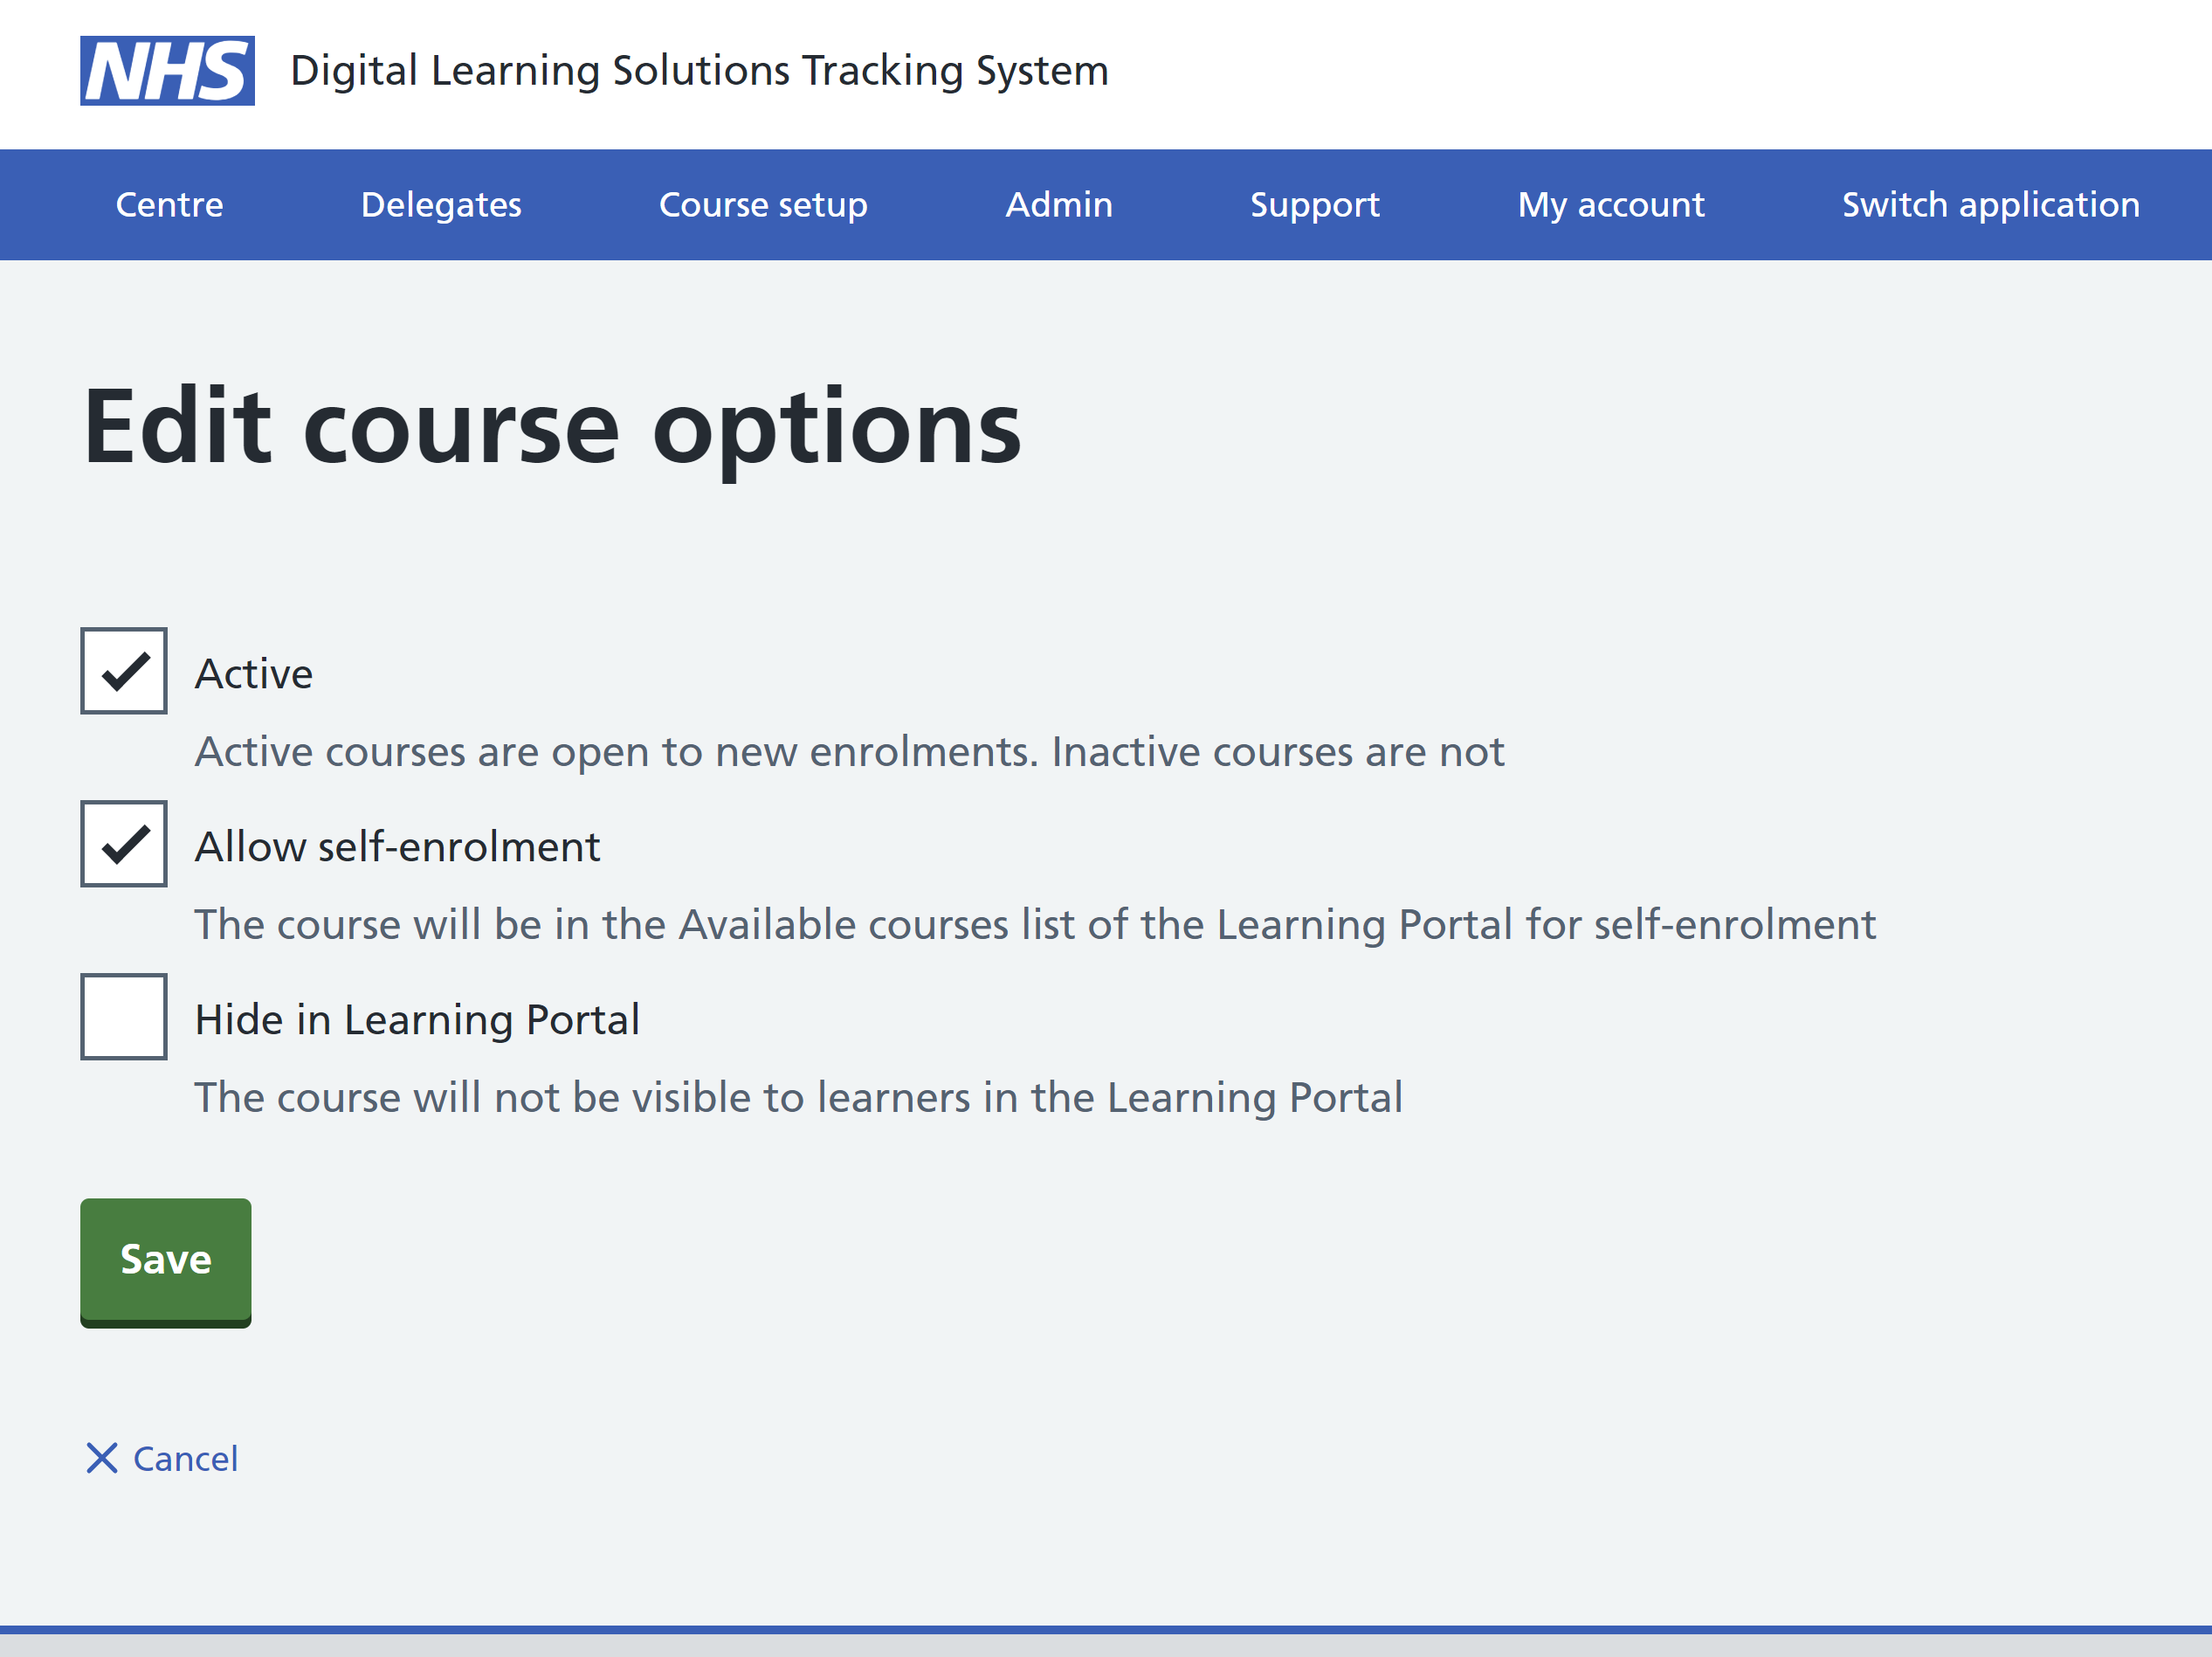This screenshot has width=2212, height=1657.
Task: Enable Hide in Learning Portal checkbox
Action: point(124,1017)
